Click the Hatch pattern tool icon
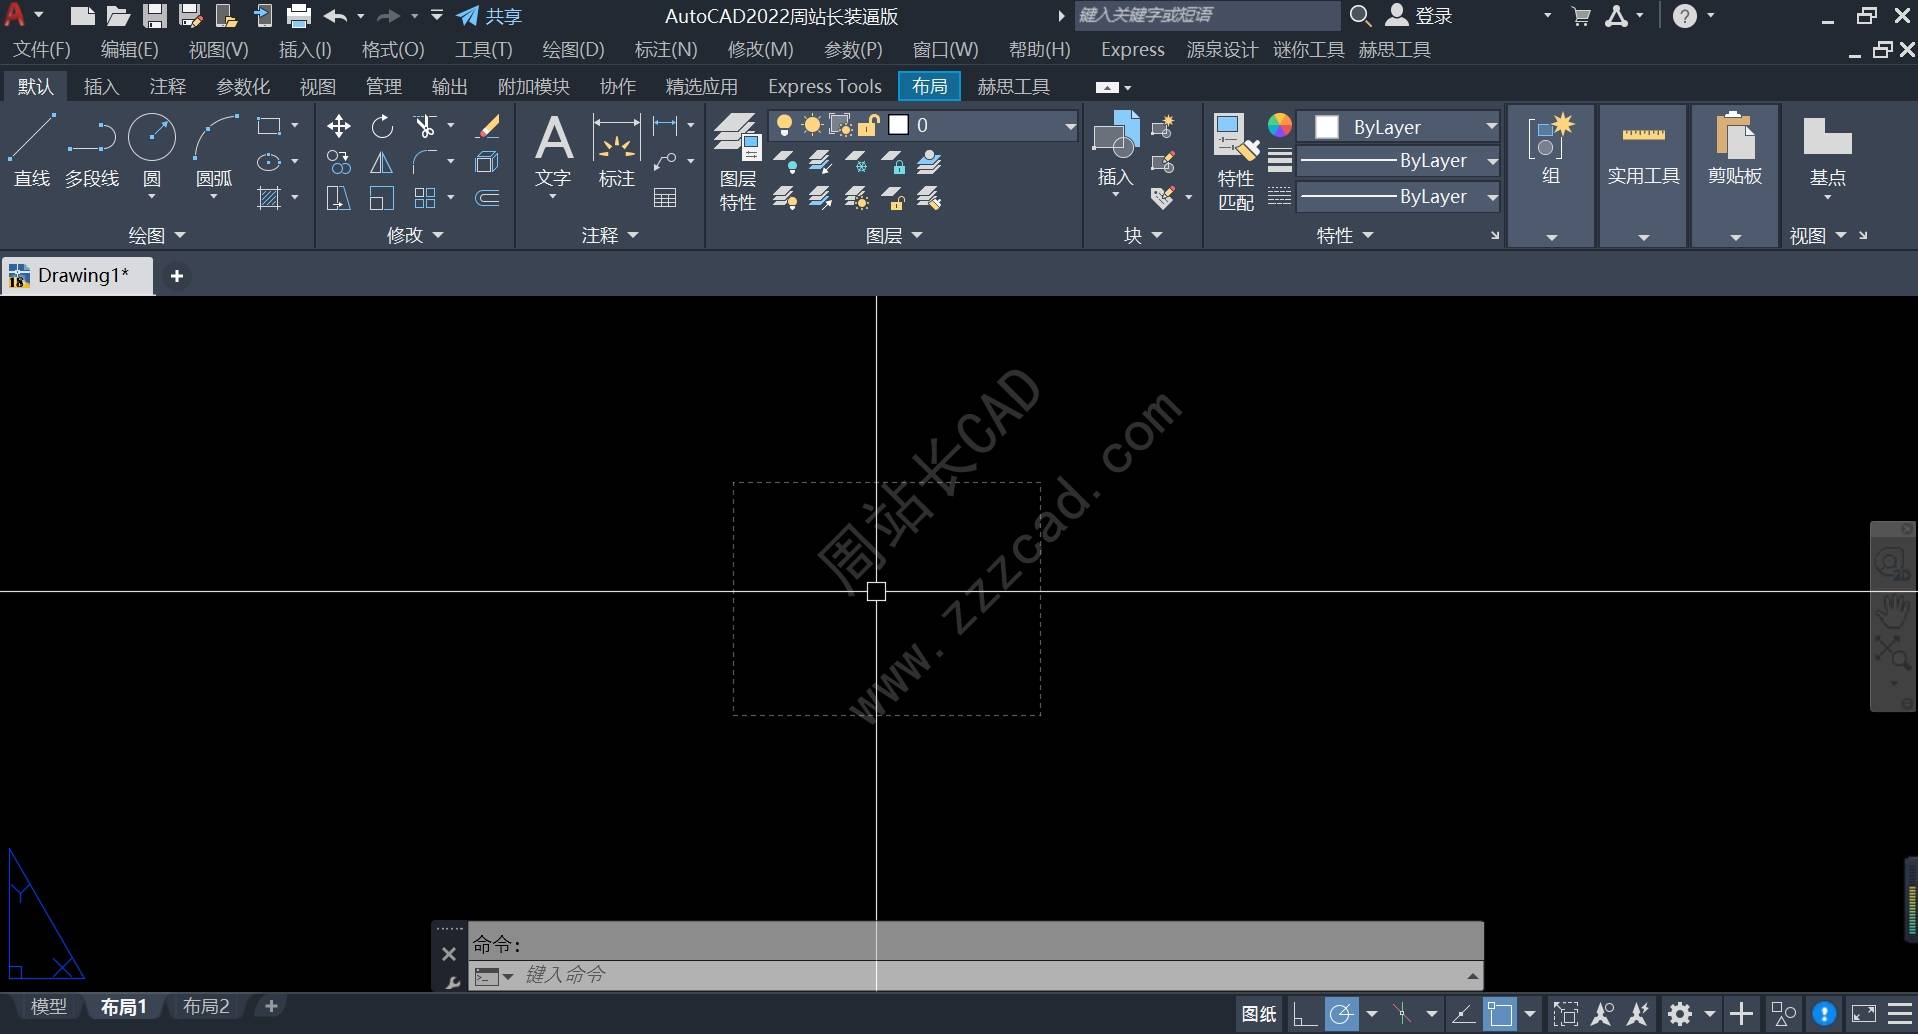This screenshot has width=1918, height=1034. [x=269, y=198]
